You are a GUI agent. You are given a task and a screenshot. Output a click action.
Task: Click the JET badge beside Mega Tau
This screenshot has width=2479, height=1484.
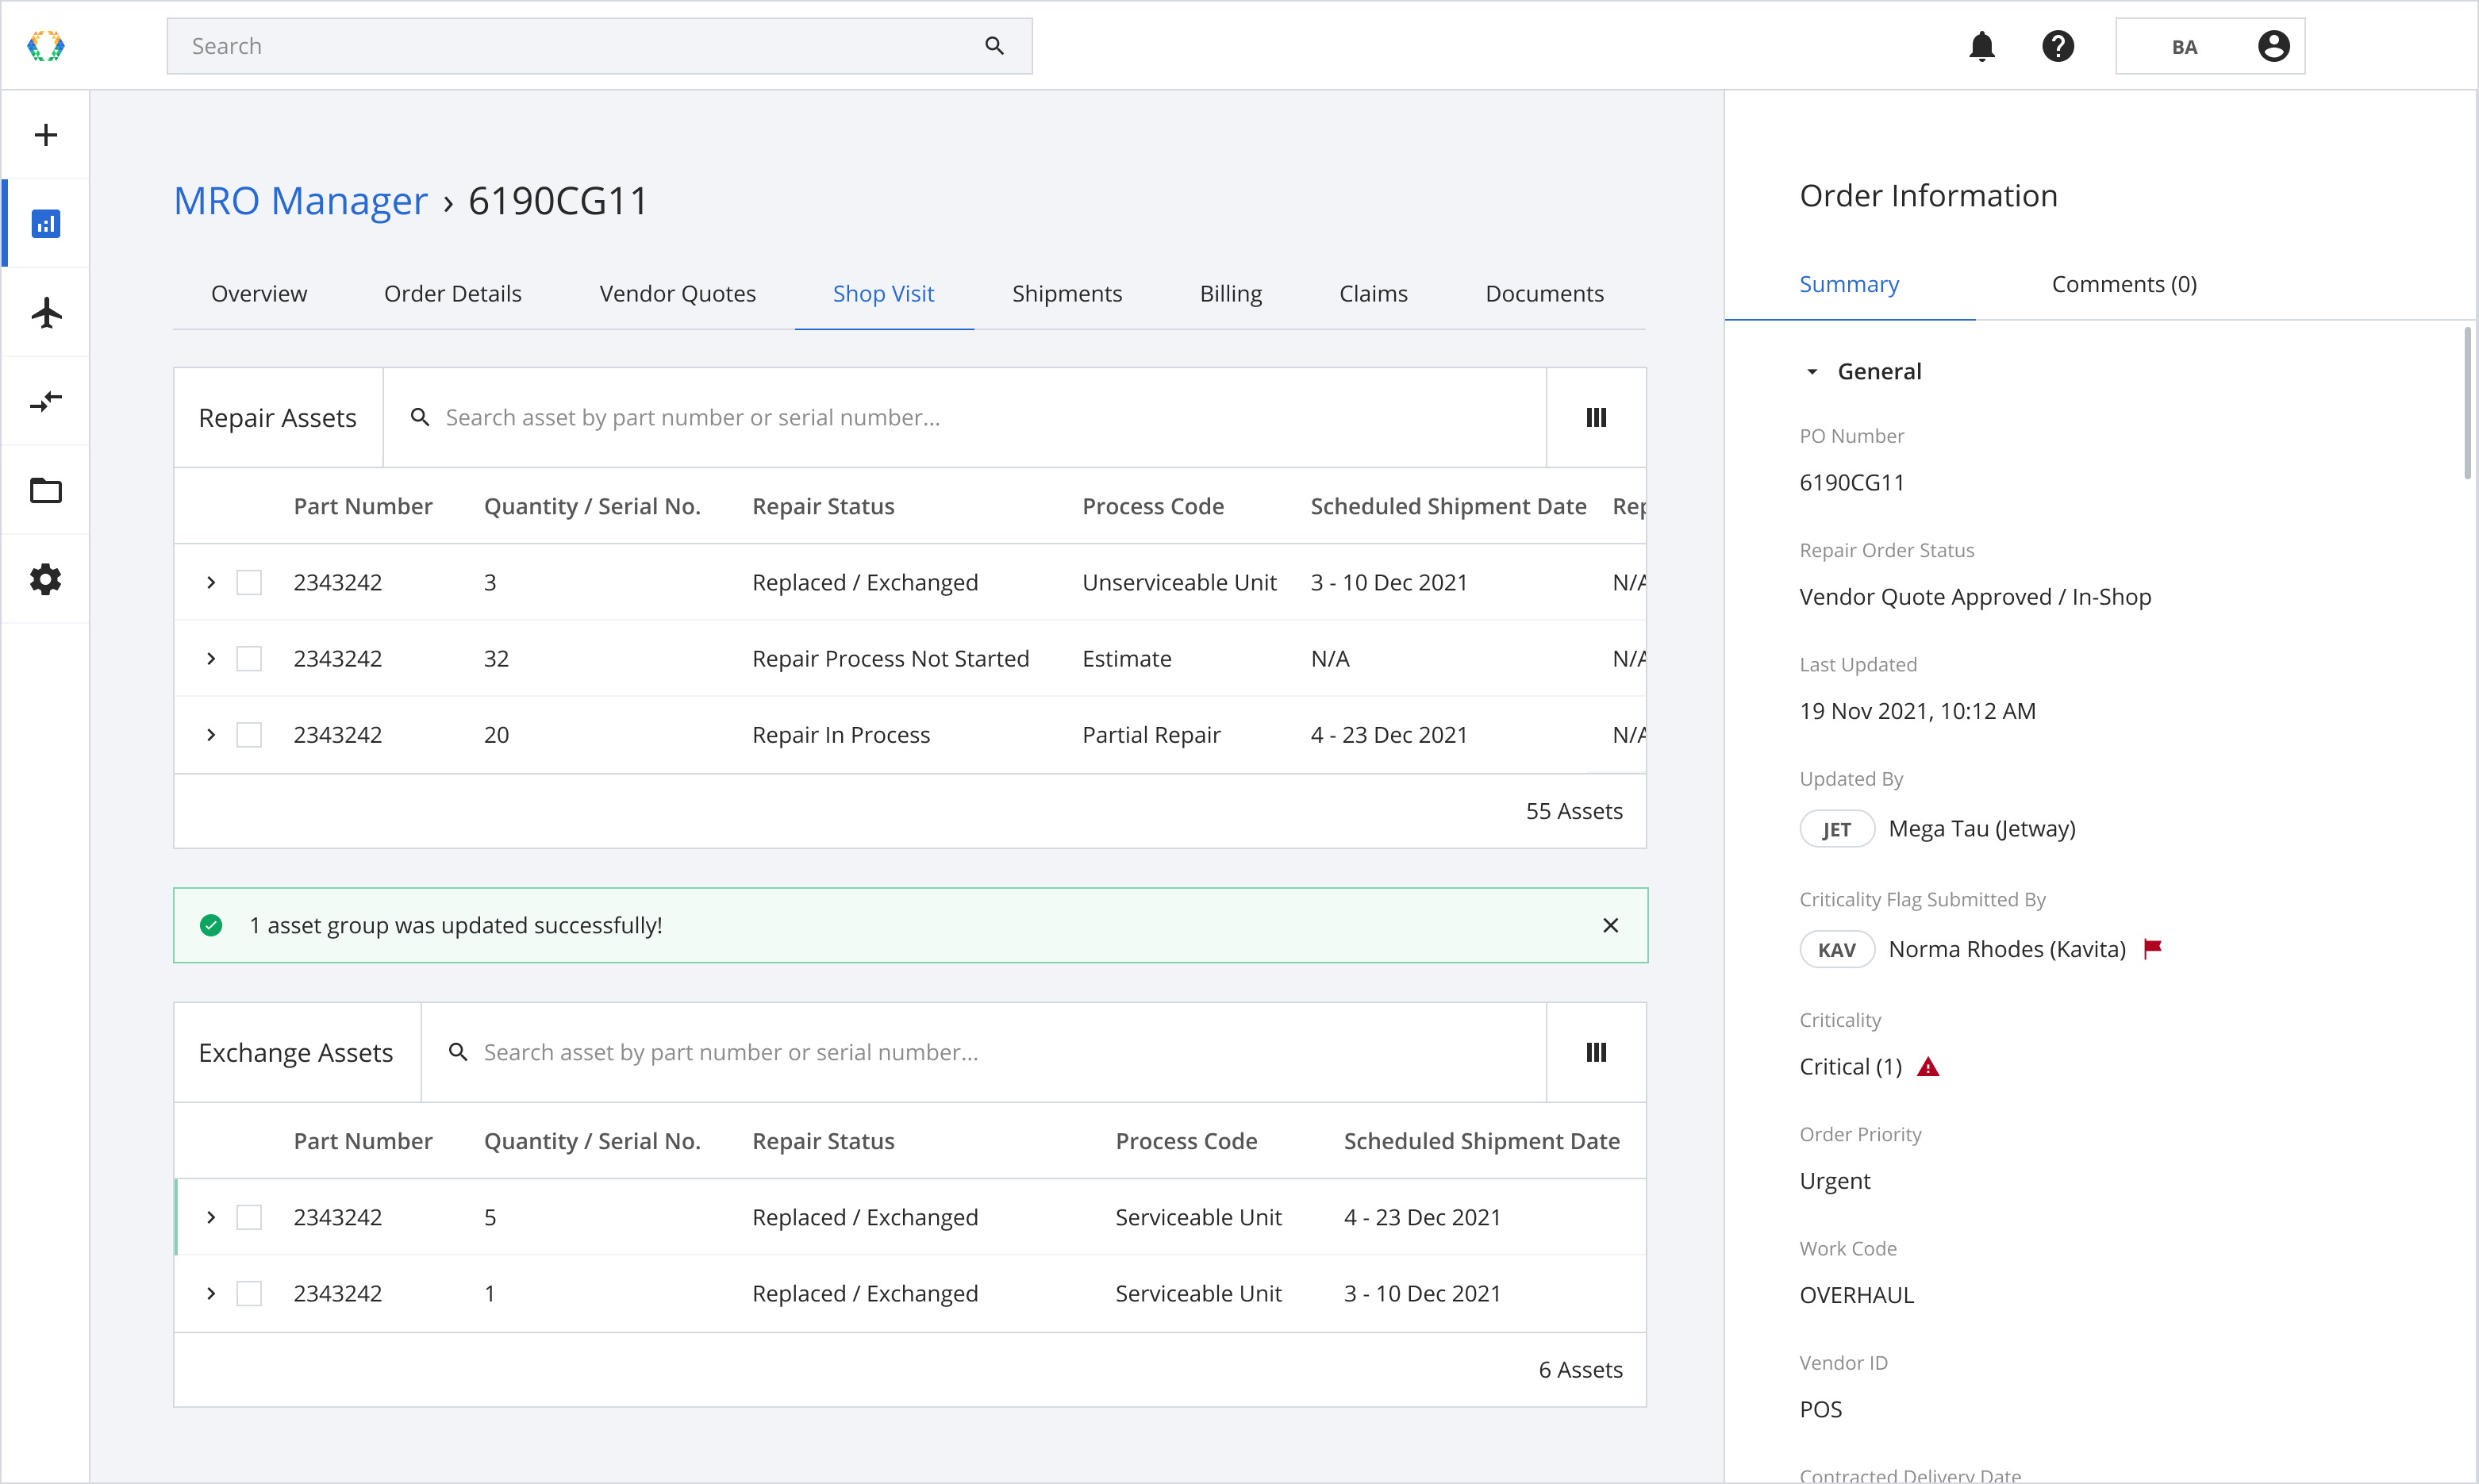coord(1836,829)
